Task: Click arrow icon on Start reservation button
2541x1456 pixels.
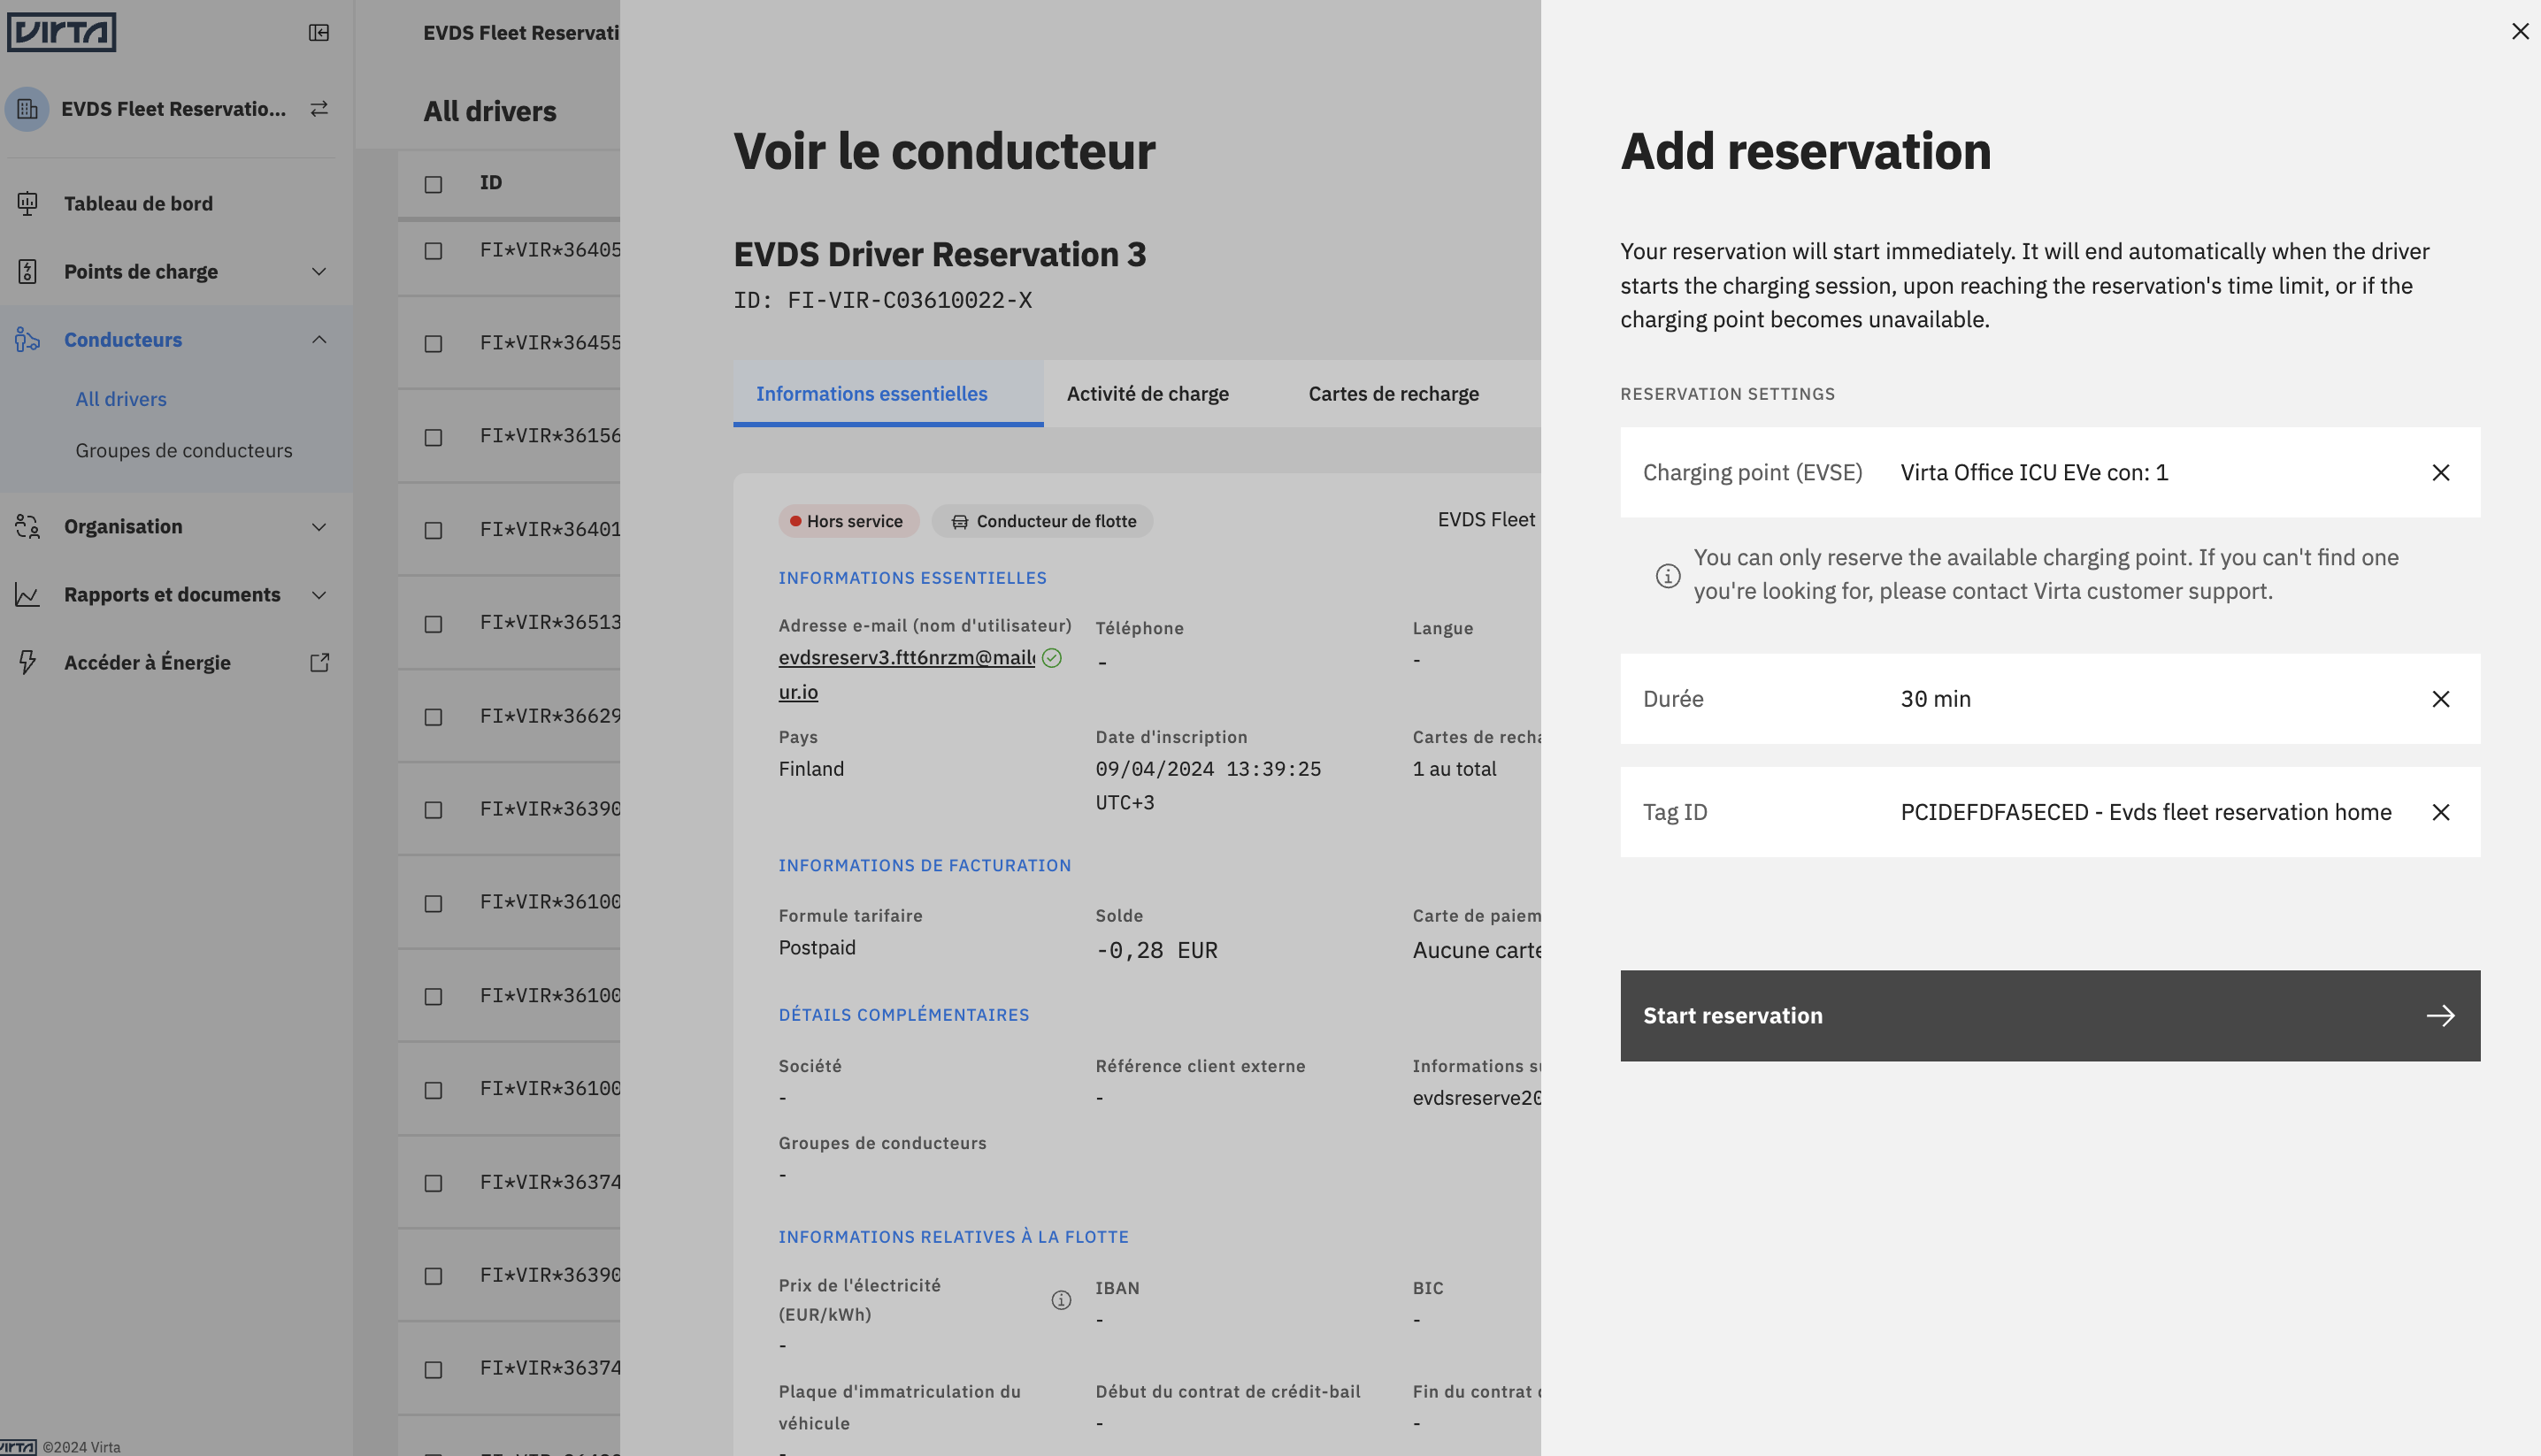Action: pyautogui.click(x=2440, y=1016)
